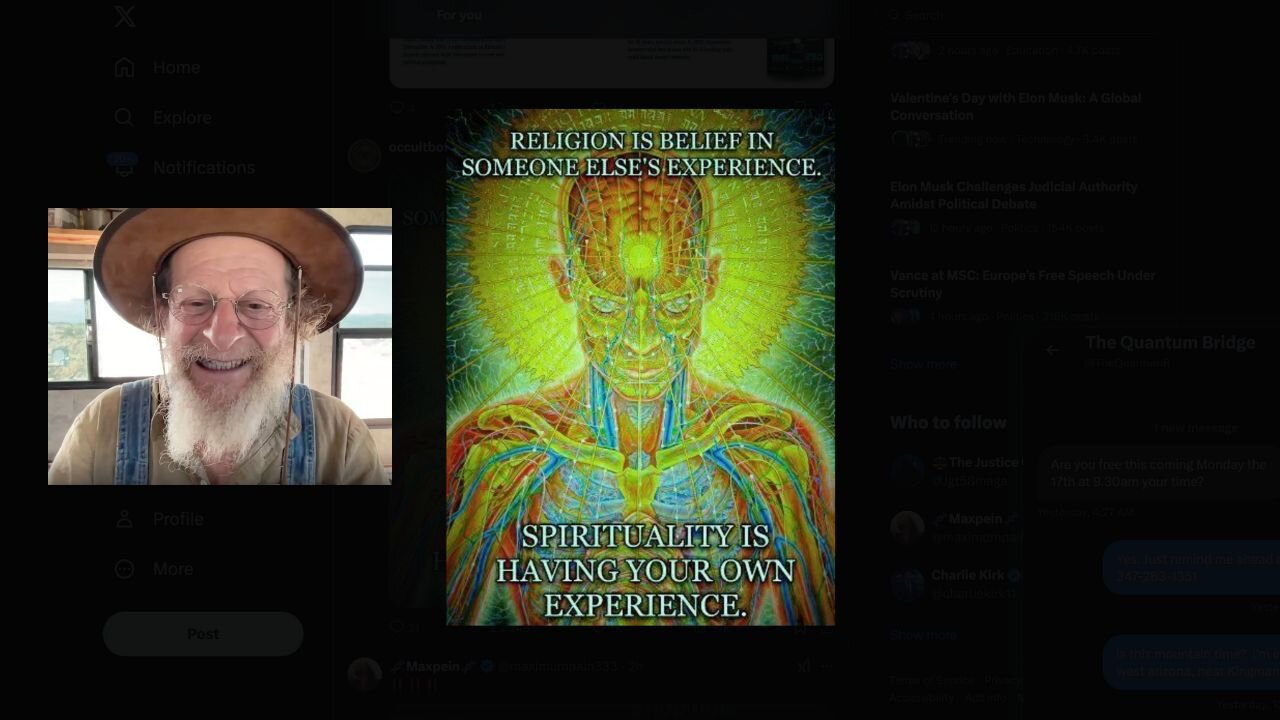Image resolution: width=1280 pixels, height=720 pixels.
Task: Click the reply icon above occultbot post
Action: click(x=397, y=108)
